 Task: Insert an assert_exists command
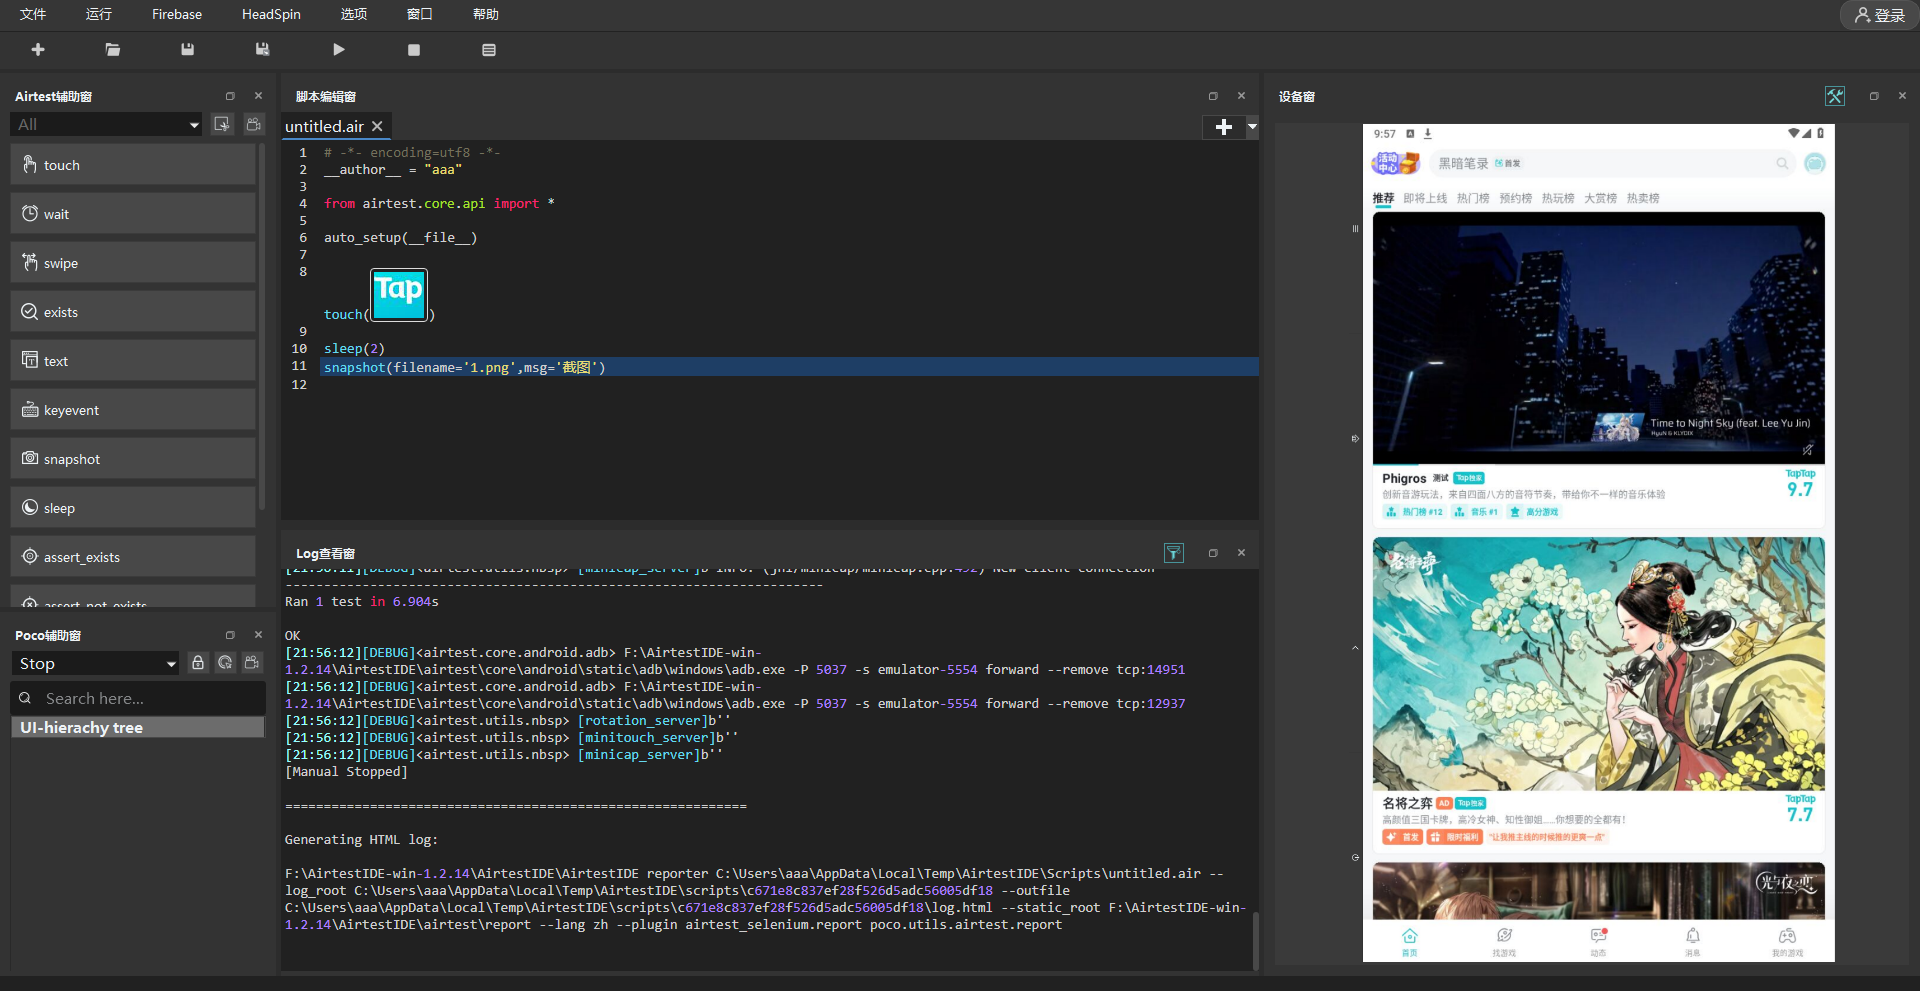(133, 557)
